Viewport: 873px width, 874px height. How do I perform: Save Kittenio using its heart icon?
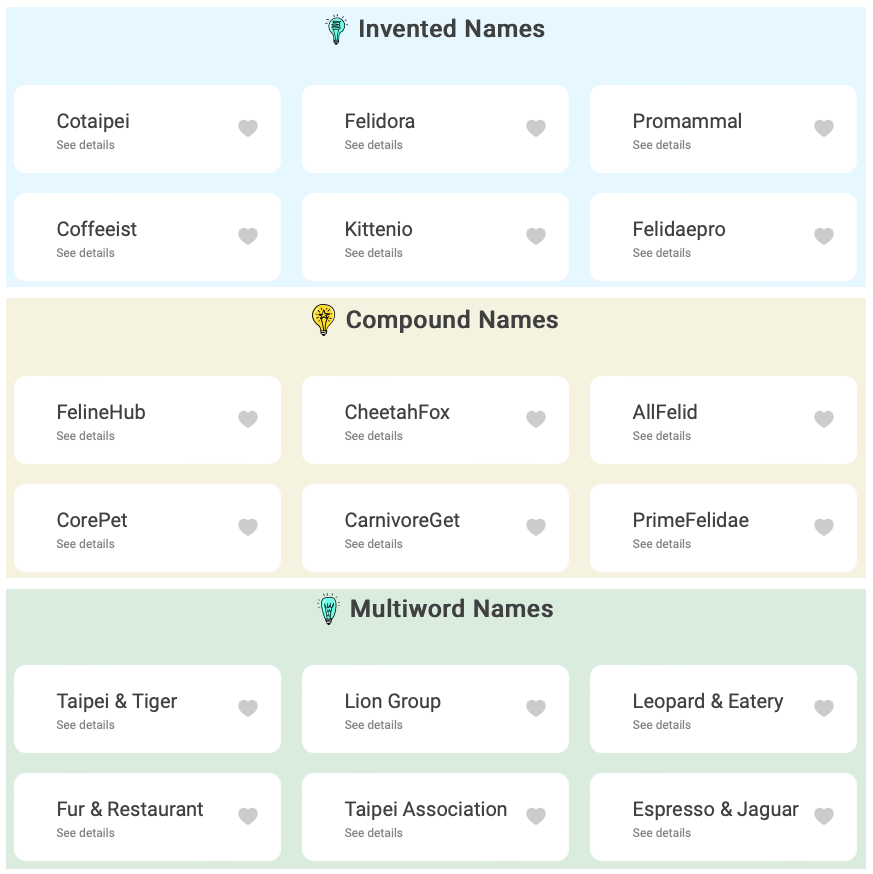(x=536, y=236)
